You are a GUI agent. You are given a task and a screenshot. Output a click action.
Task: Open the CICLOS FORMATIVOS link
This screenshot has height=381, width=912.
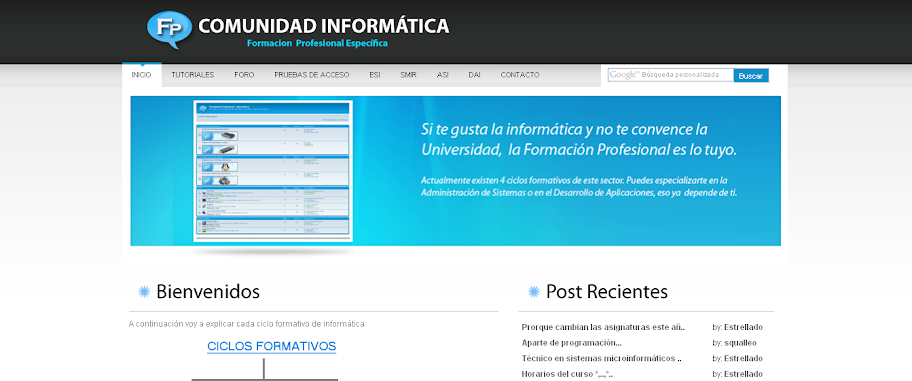point(272,347)
